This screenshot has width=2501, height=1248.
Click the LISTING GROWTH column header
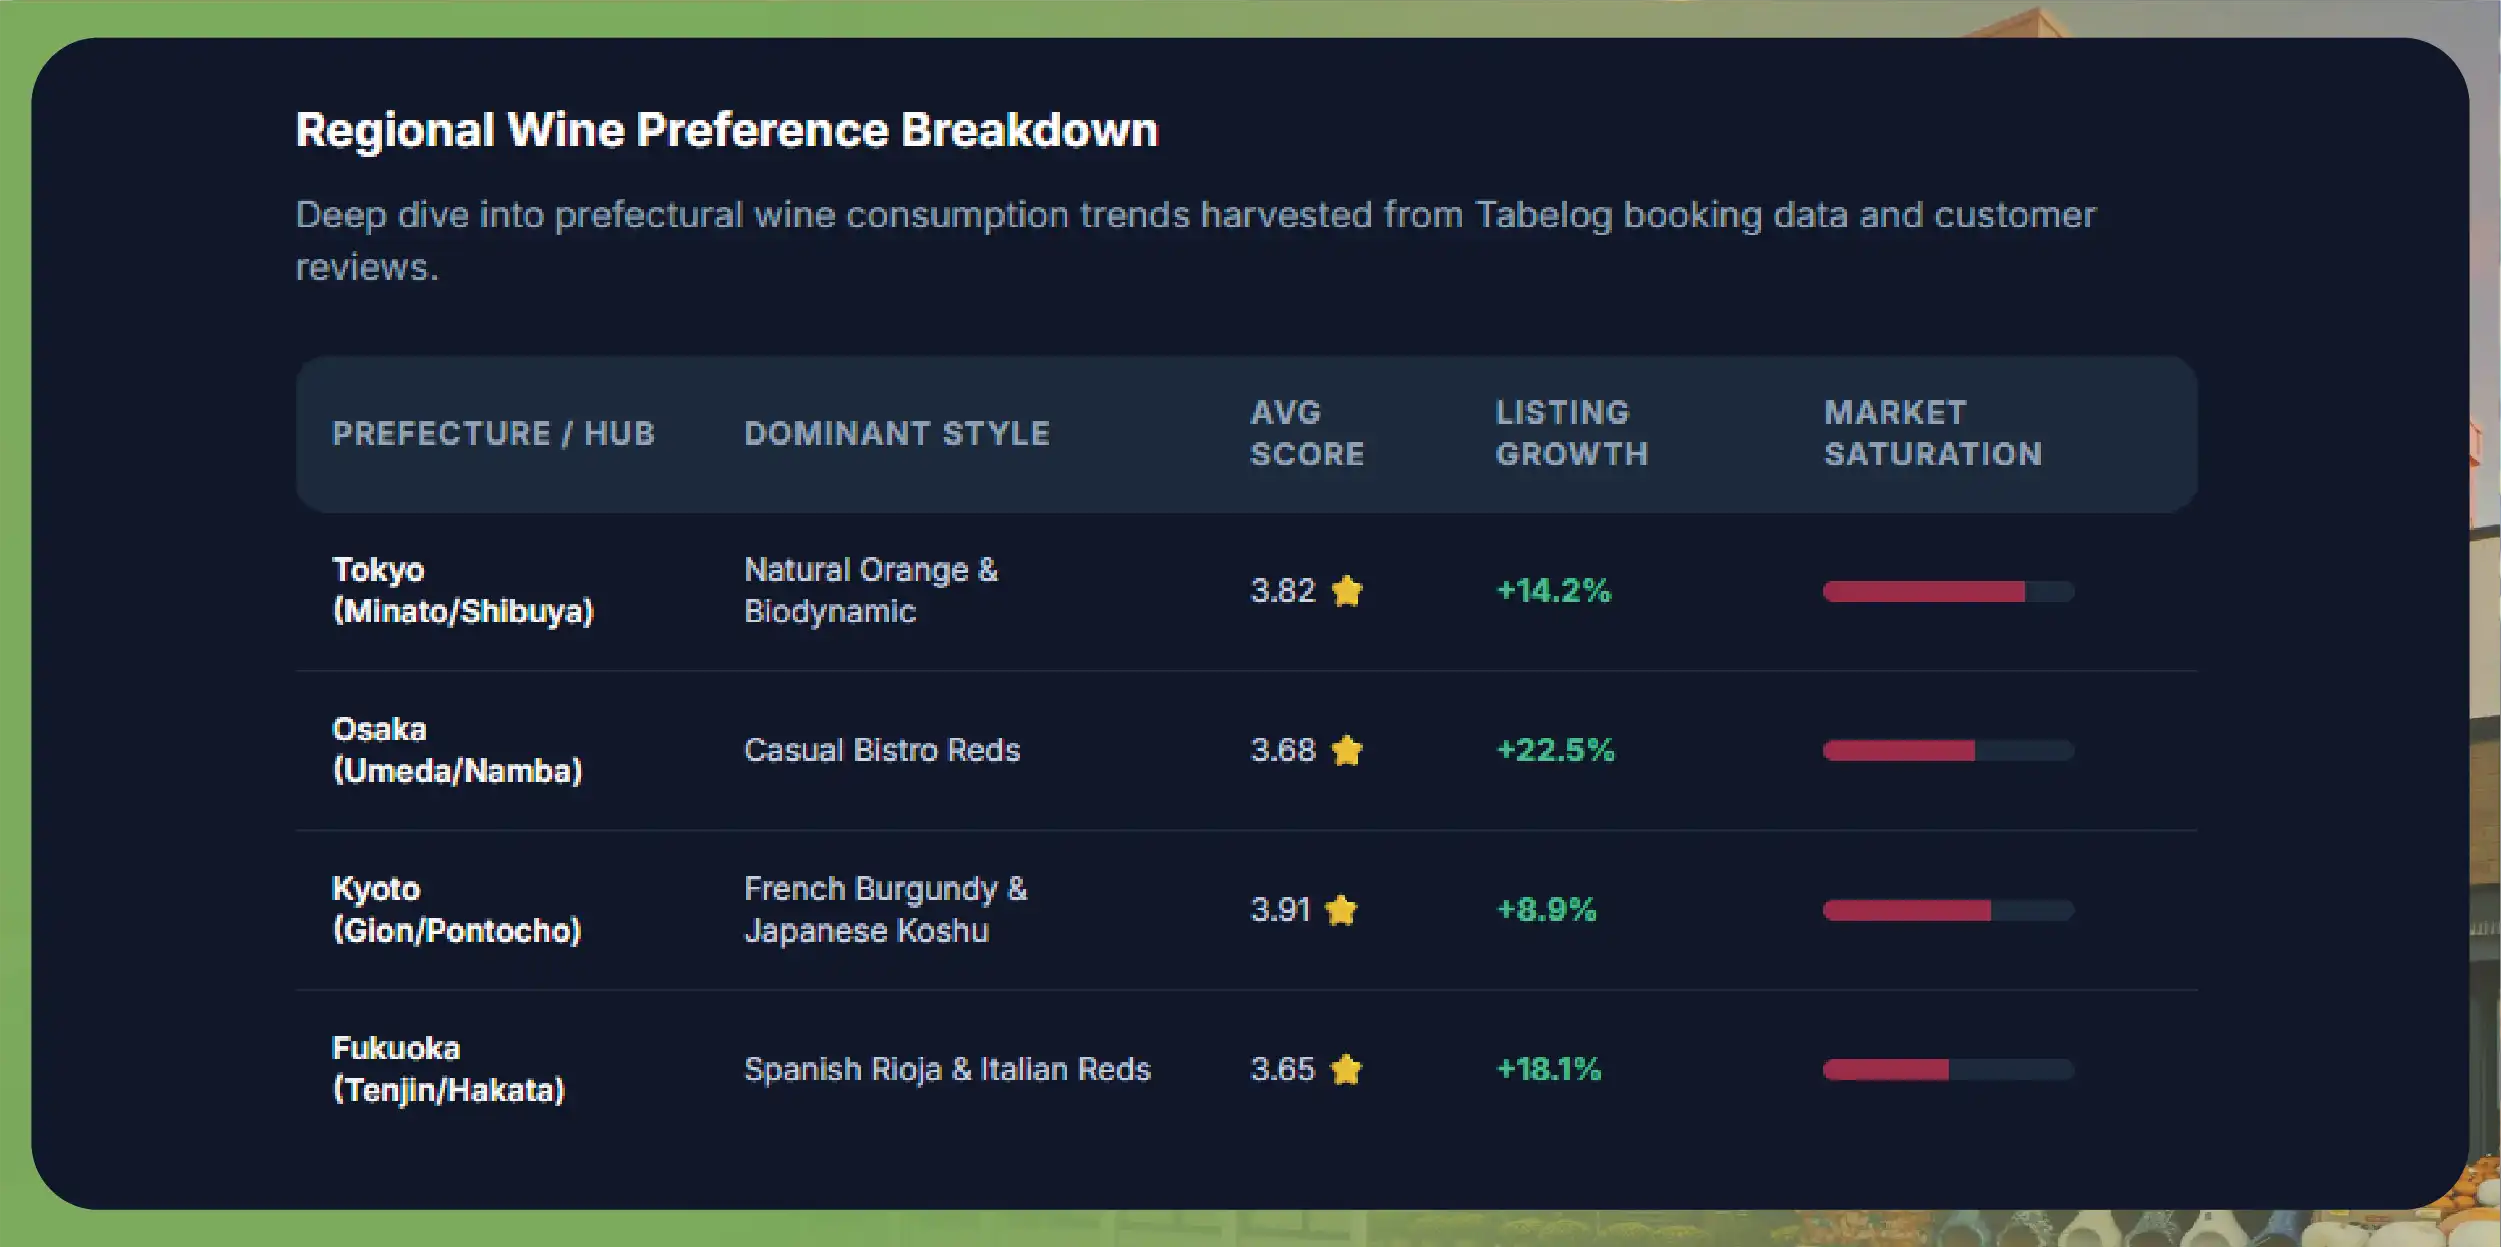click(1571, 433)
